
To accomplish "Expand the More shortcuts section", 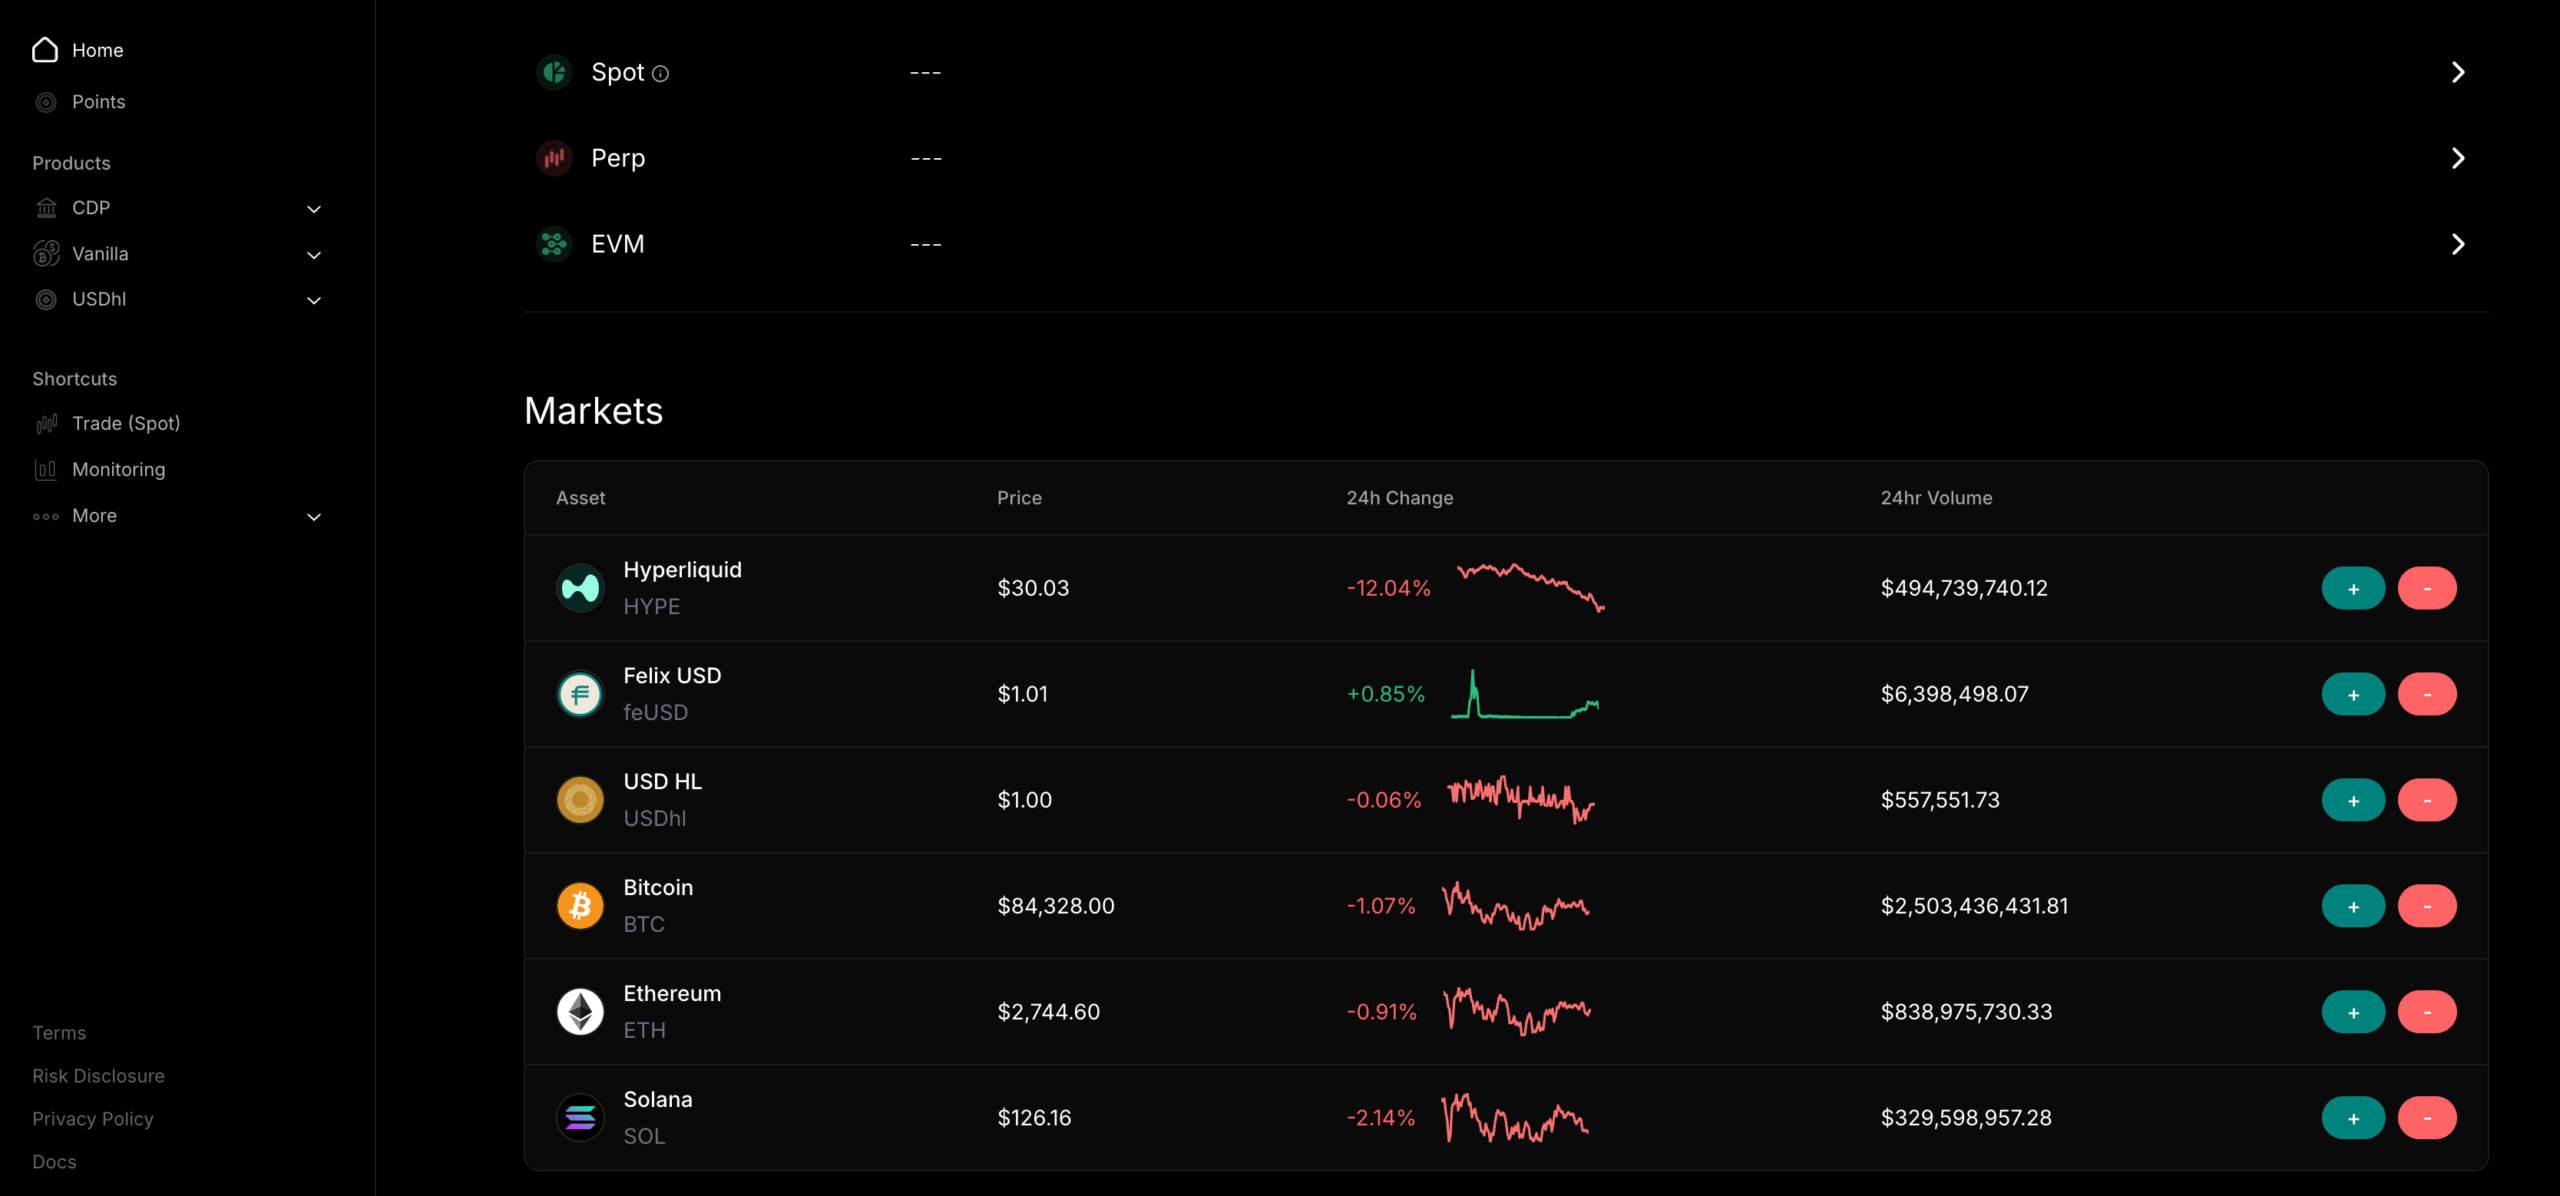I will (314, 517).
